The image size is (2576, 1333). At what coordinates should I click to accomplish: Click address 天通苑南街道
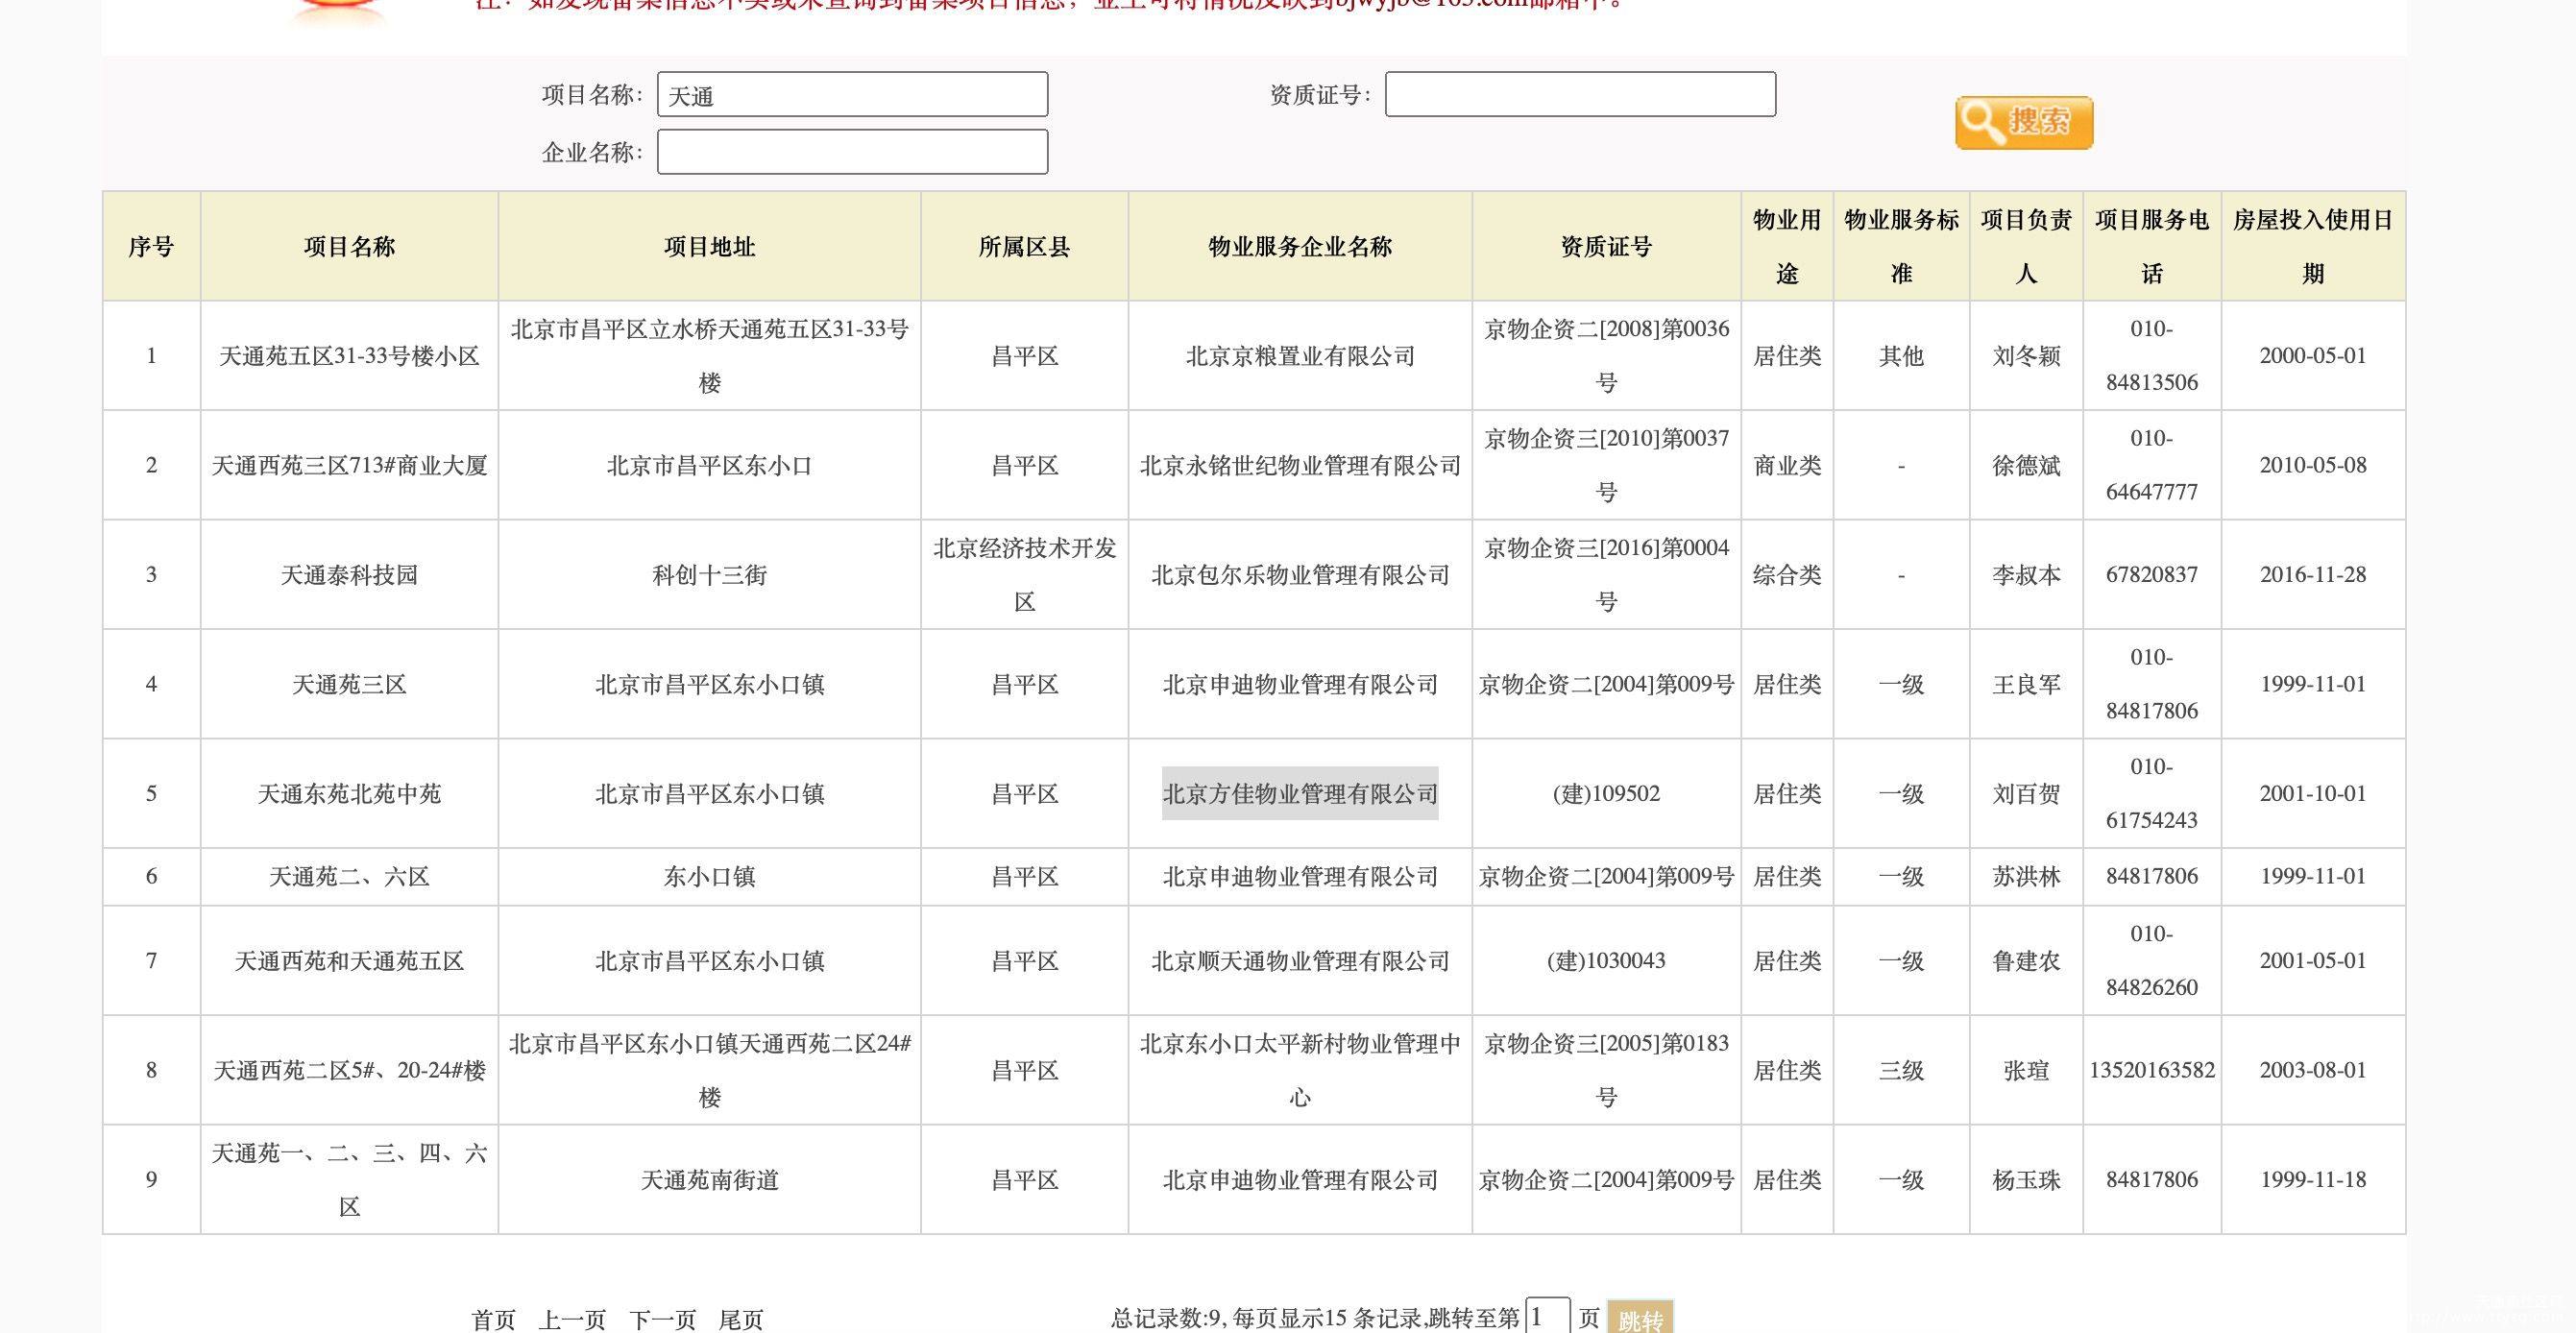point(709,1180)
